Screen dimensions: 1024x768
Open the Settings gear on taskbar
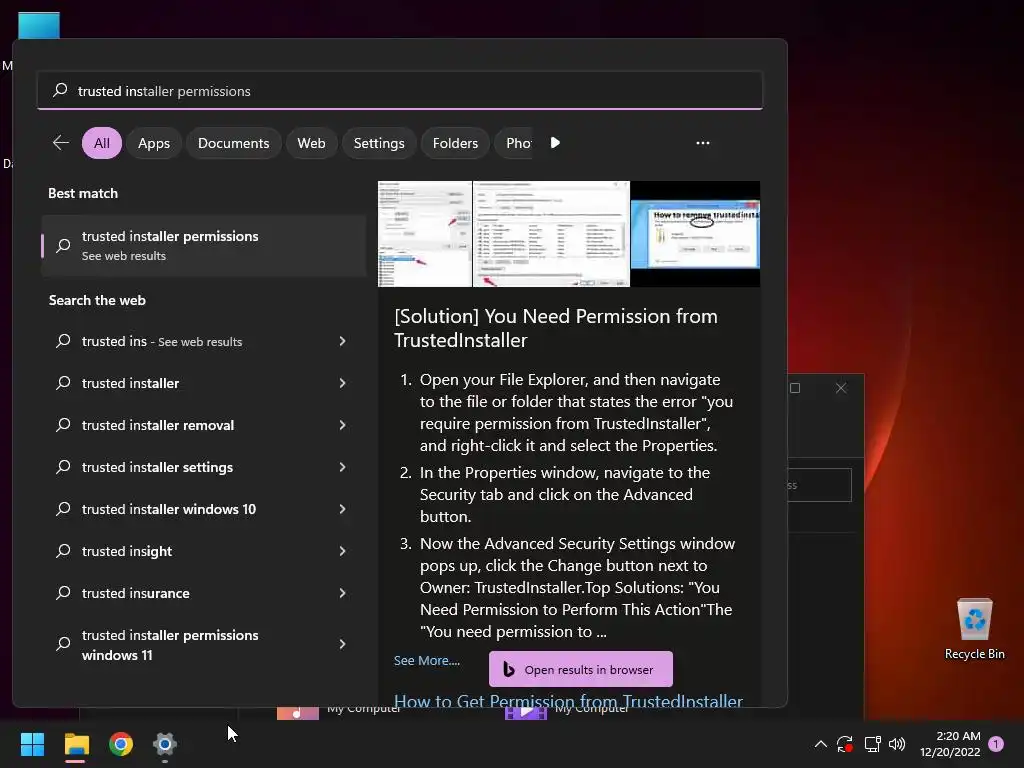tap(165, 744)
